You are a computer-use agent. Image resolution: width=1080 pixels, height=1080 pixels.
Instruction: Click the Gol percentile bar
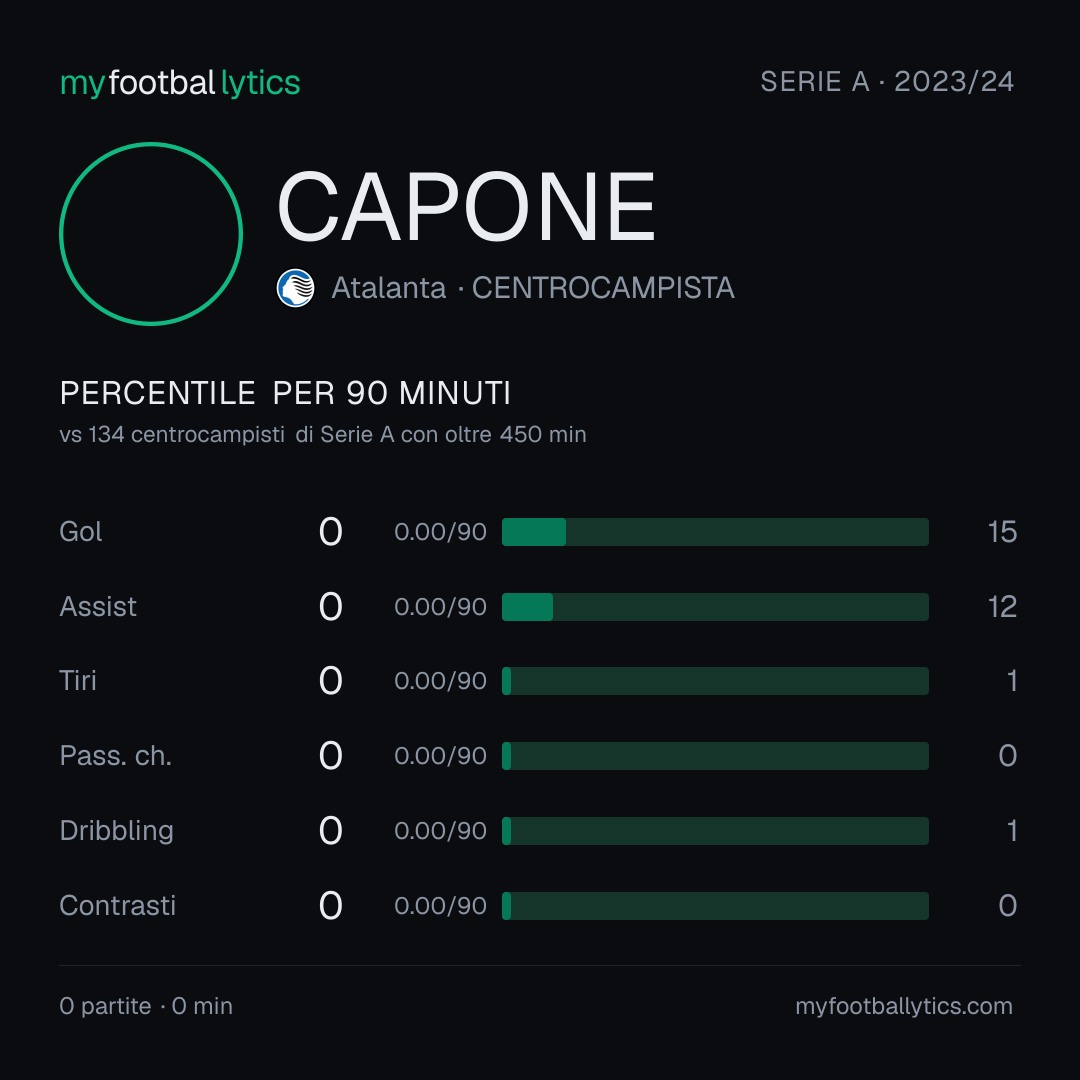(715, 532)
